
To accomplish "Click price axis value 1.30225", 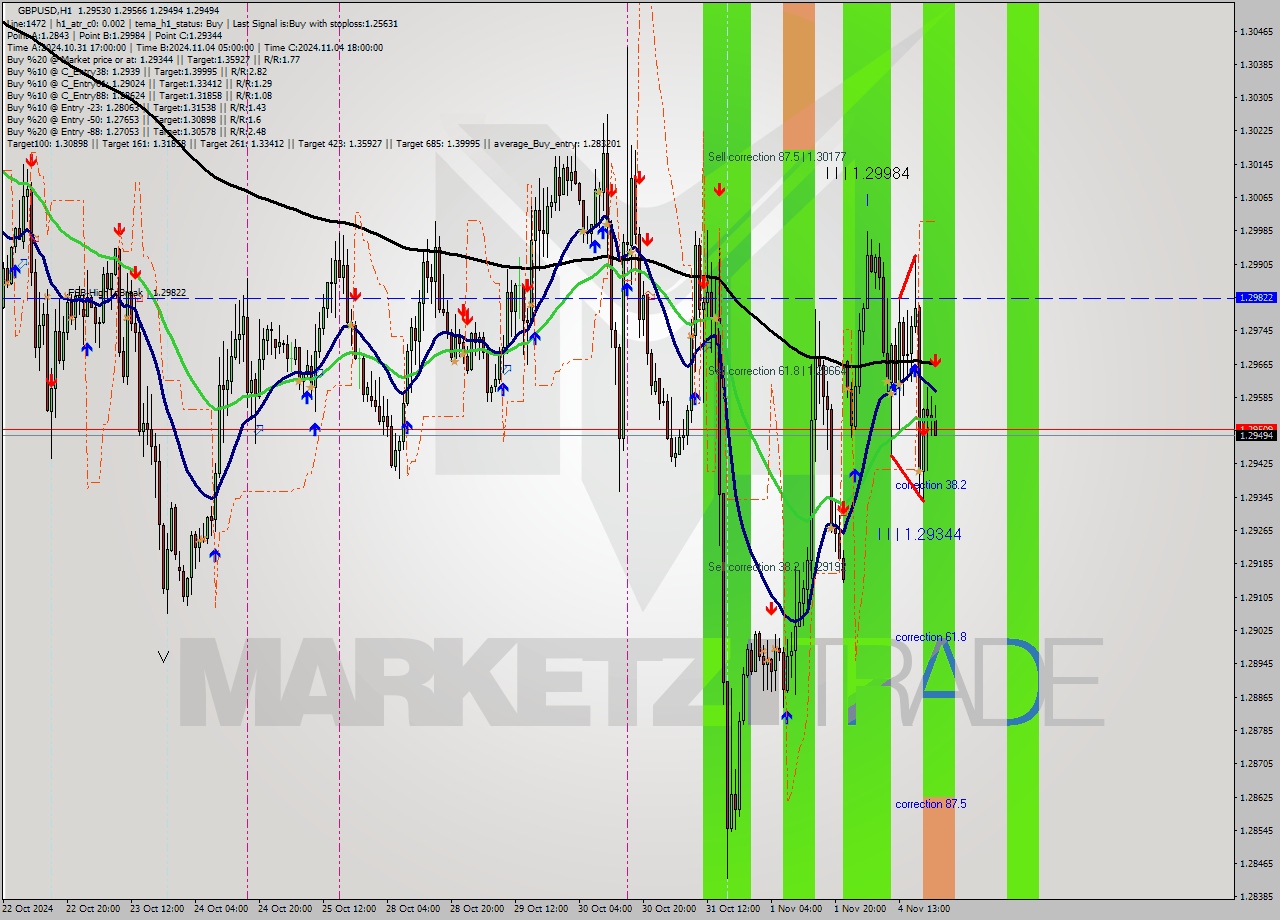I will [x=1256, y=131].
